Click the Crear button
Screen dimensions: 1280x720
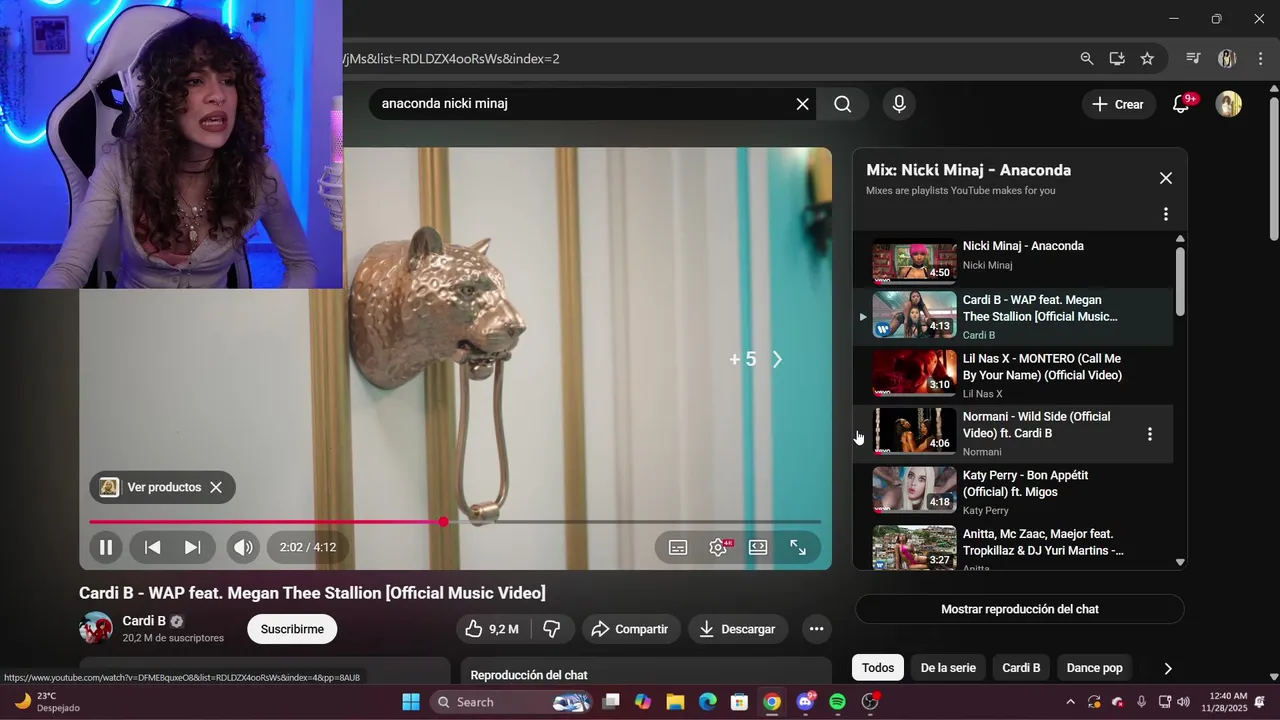point(1119,104)
